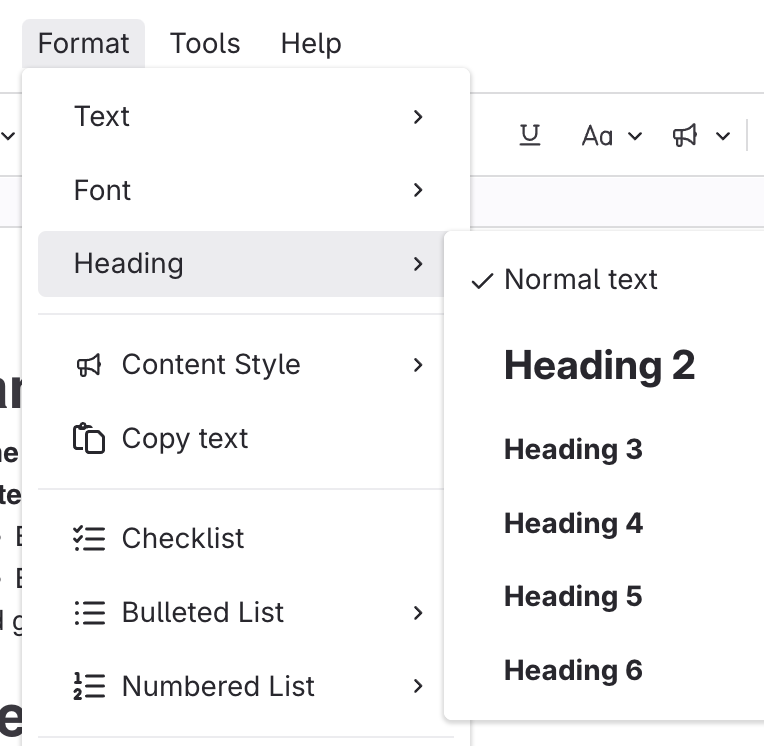
Task: Expand the Font submenu chevron
Action: point(418,190)
